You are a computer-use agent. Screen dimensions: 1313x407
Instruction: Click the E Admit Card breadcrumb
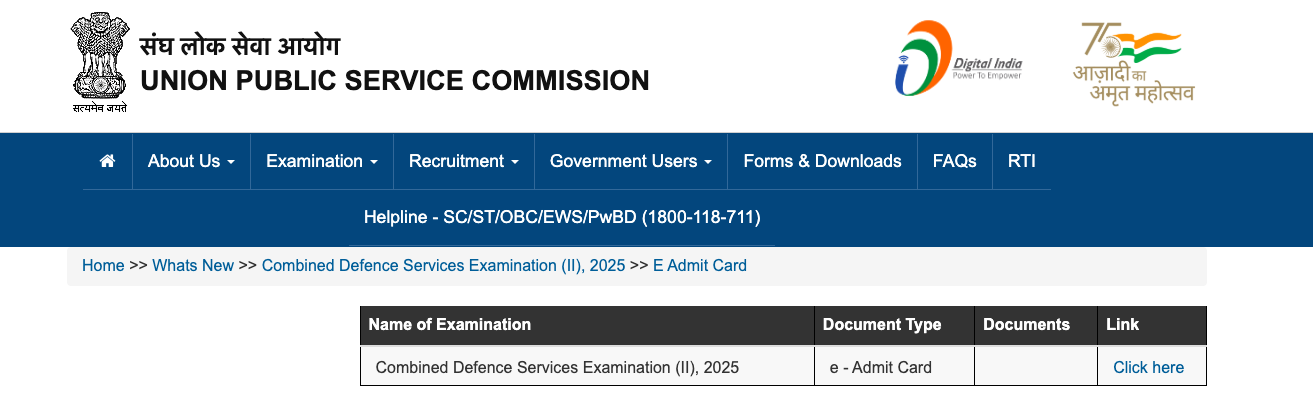point(700,266)
